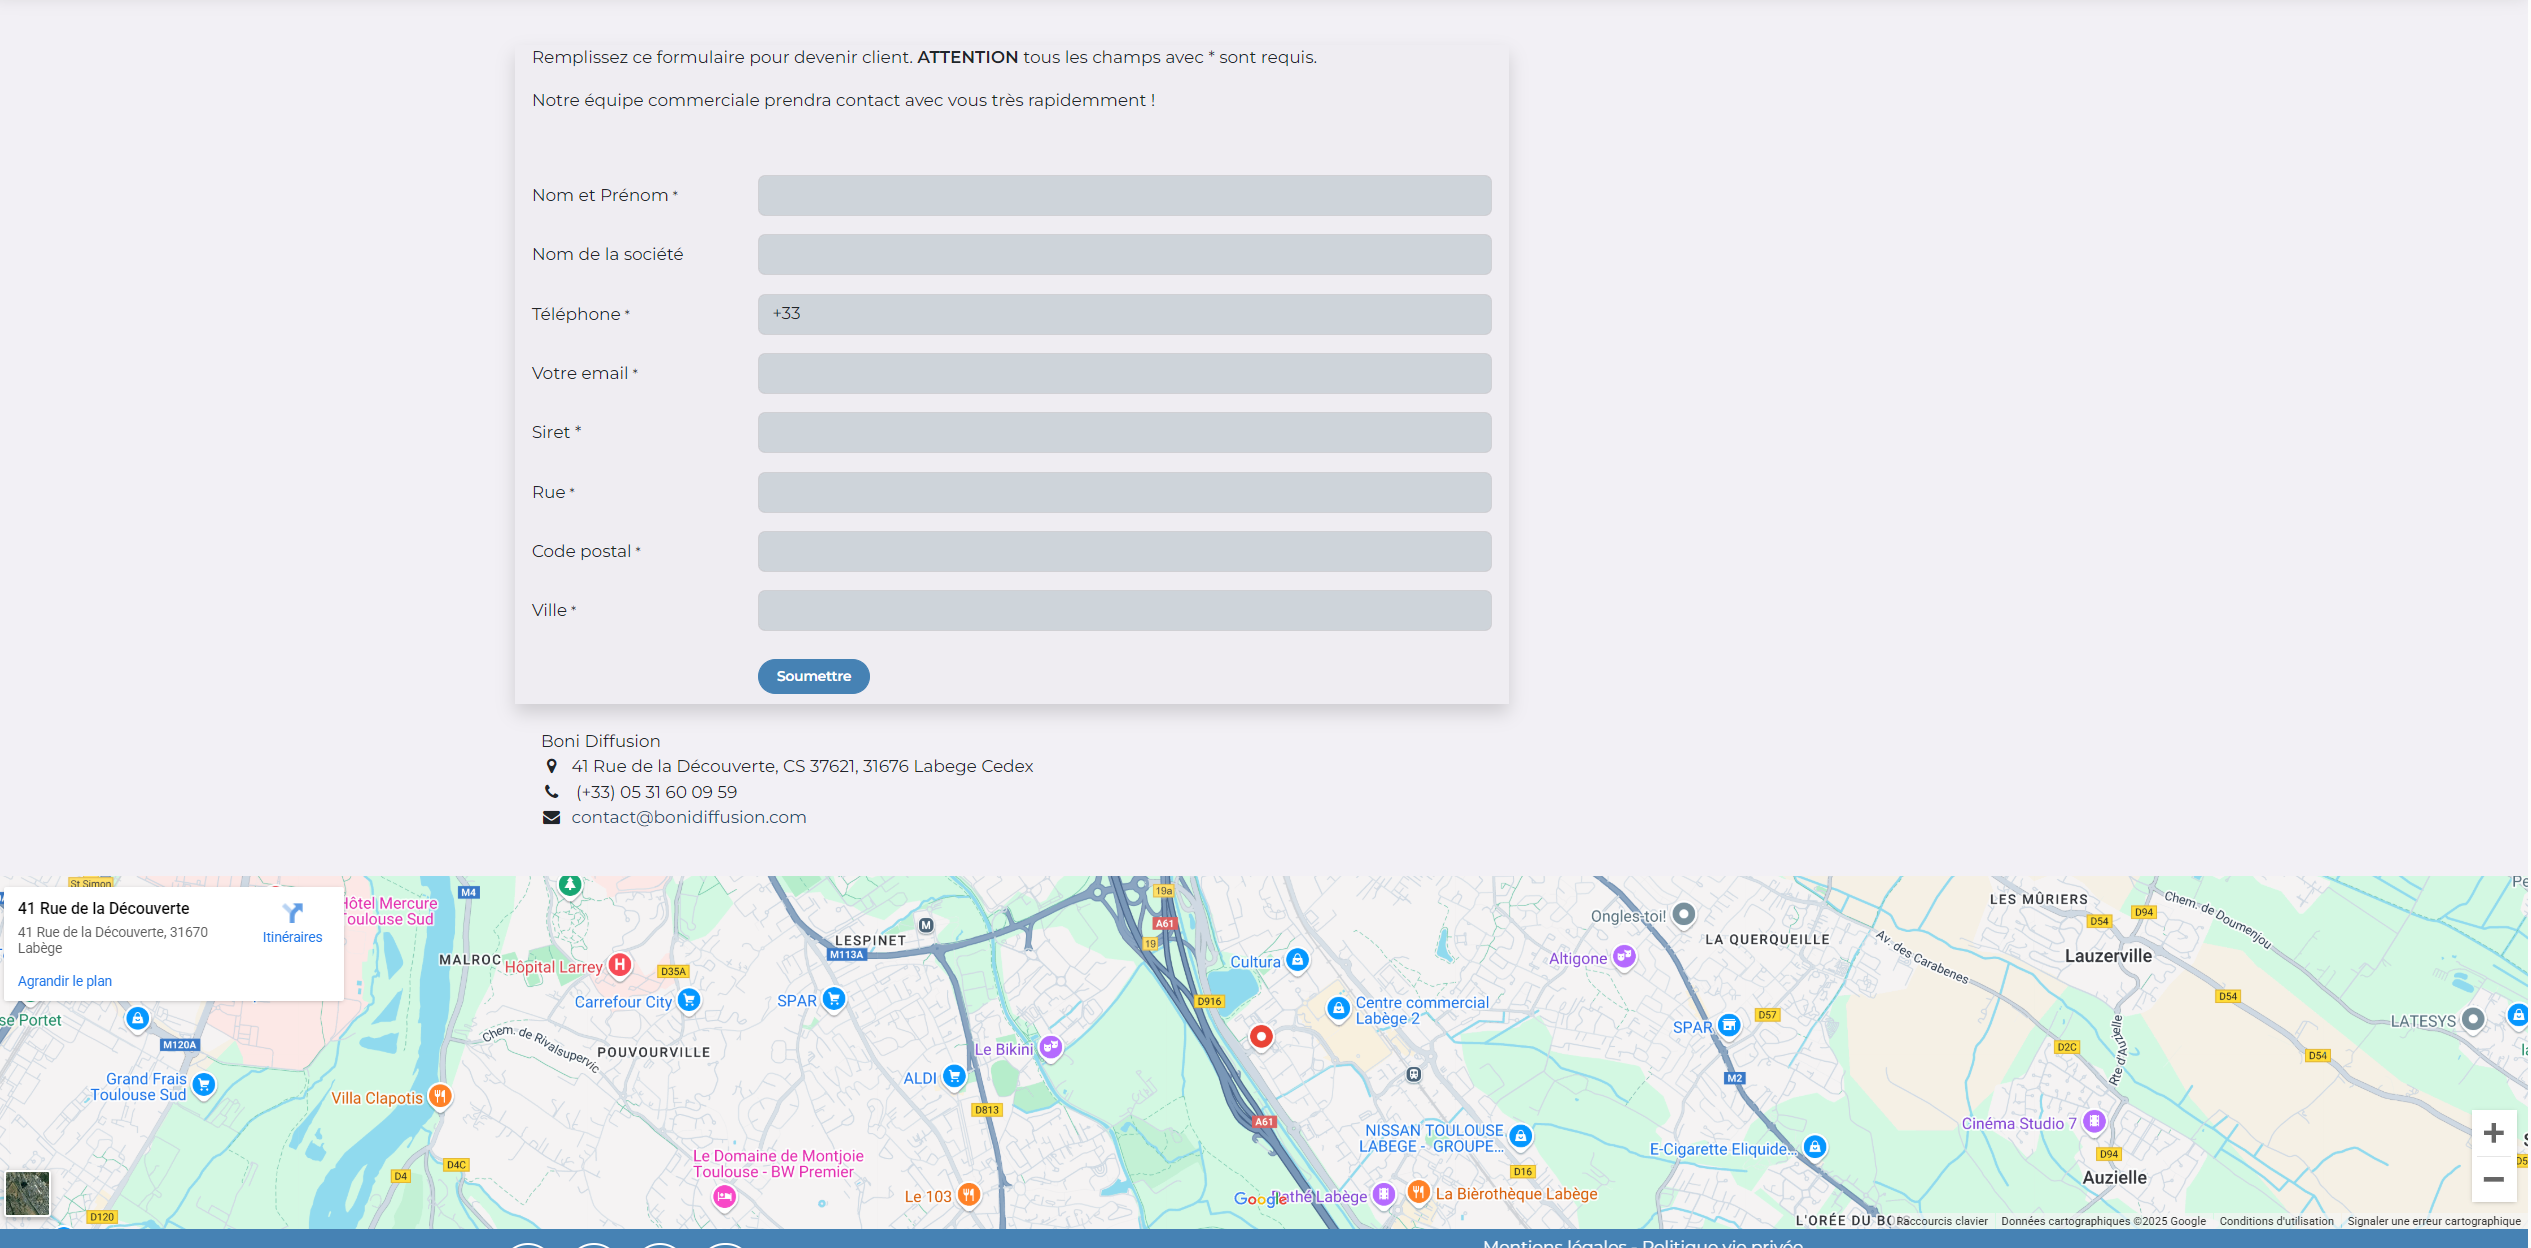Click the red location marker pin
The width and height of the screenshot is (2531, 1248).
tap(1261, 1036)
